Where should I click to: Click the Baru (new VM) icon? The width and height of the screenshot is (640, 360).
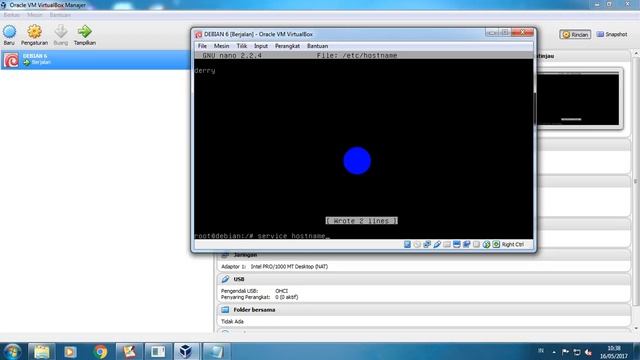click(x=9, y=31)
